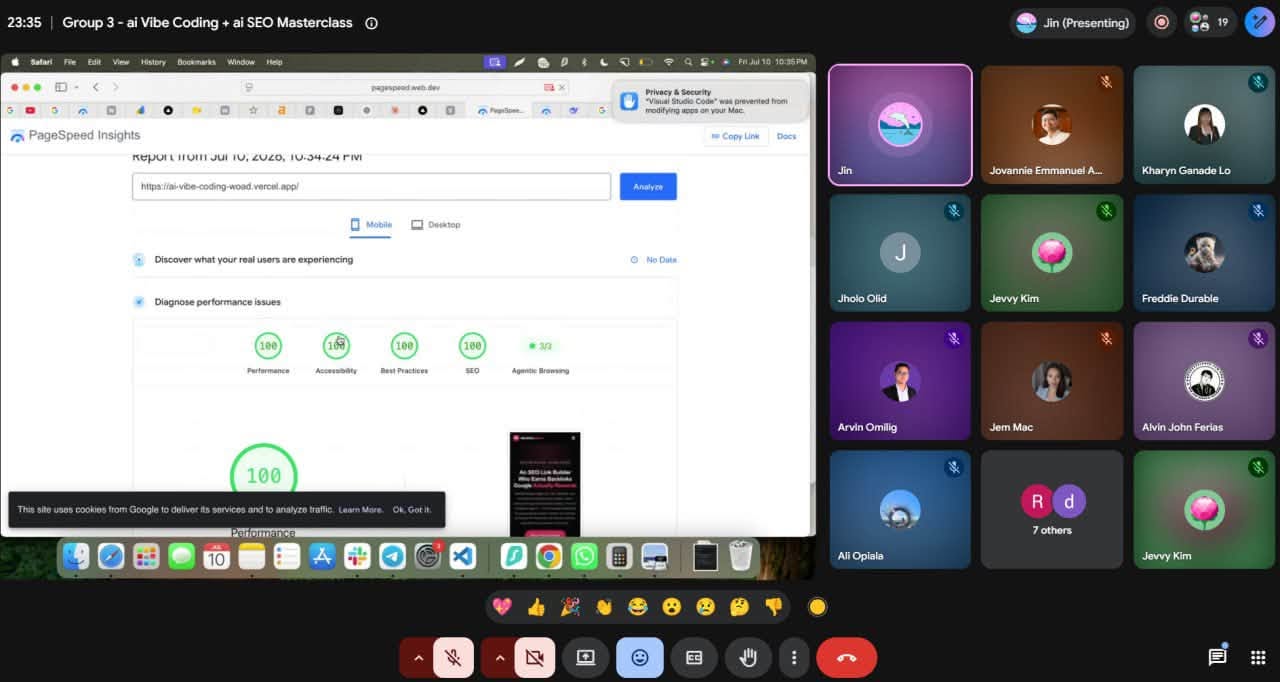Click the Performance score 100 gauge
The image size is (1280, 682).
tap(268, 346)
